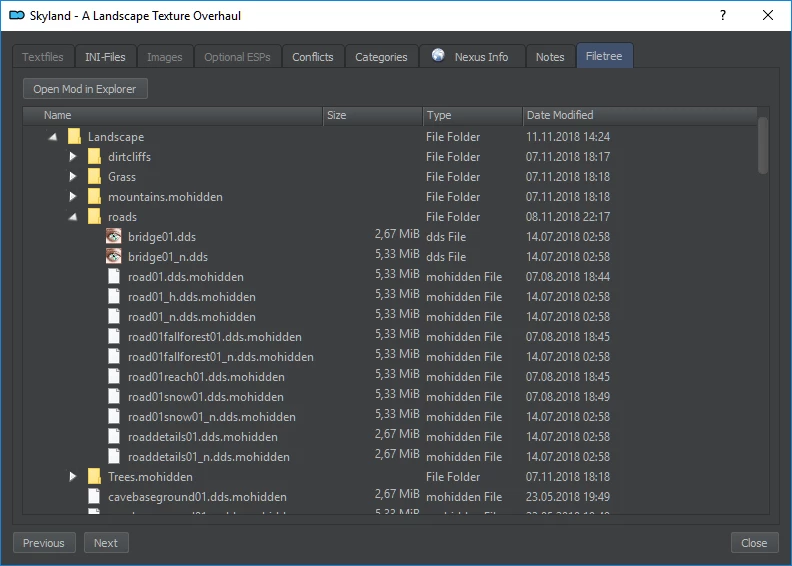Click the roads date 08.11.2018 22:17
Viewport: 792px width, 566px height.
click(568, 217)
